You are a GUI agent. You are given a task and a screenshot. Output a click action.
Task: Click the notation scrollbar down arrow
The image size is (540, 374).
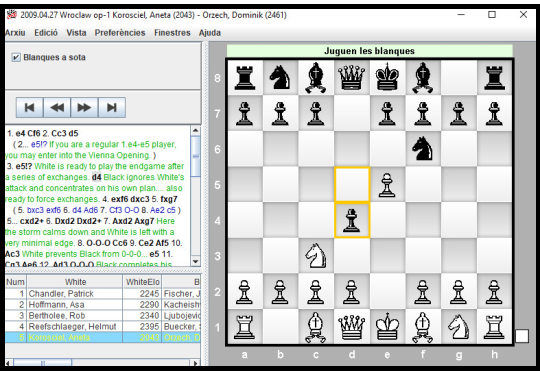pyautogui.click(x=195, y=261)
